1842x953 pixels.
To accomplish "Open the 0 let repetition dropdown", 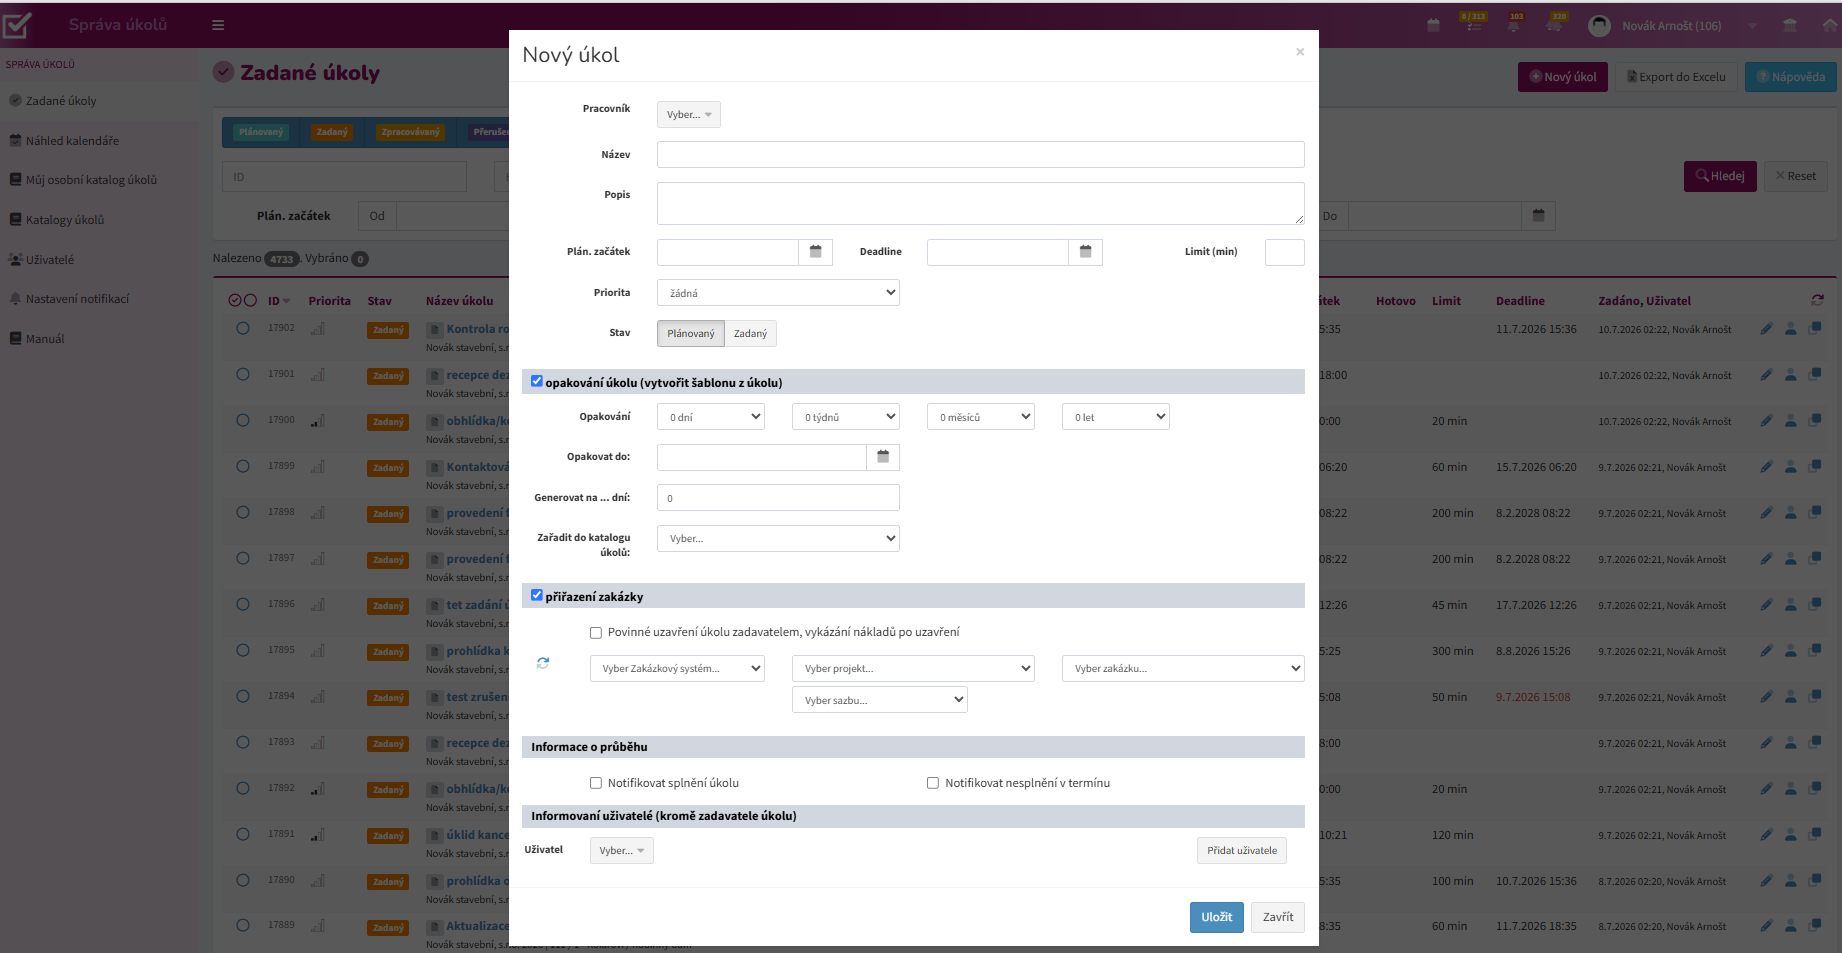I will 1116,417.
